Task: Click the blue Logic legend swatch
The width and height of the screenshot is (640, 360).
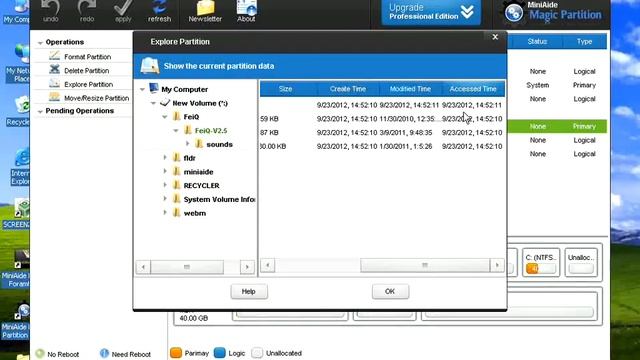Action: pyautogui.click(x=220, y=353)
